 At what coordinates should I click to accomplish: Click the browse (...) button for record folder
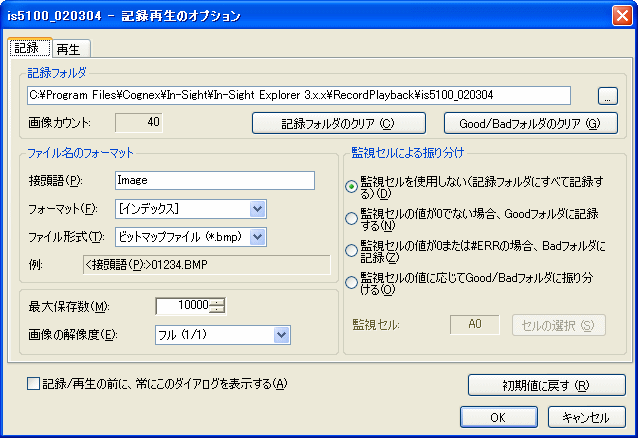pyautogui.click(x=607, y=96)
